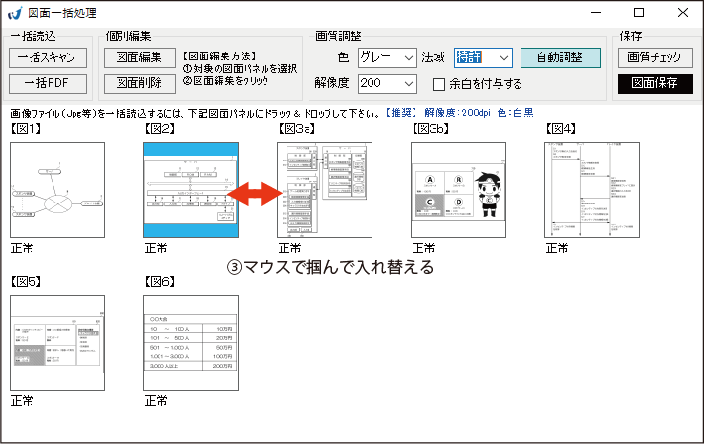This screenshot has height=444, width=704.
Task: Click the app logo icon in title bar
Action: point(14,14)
